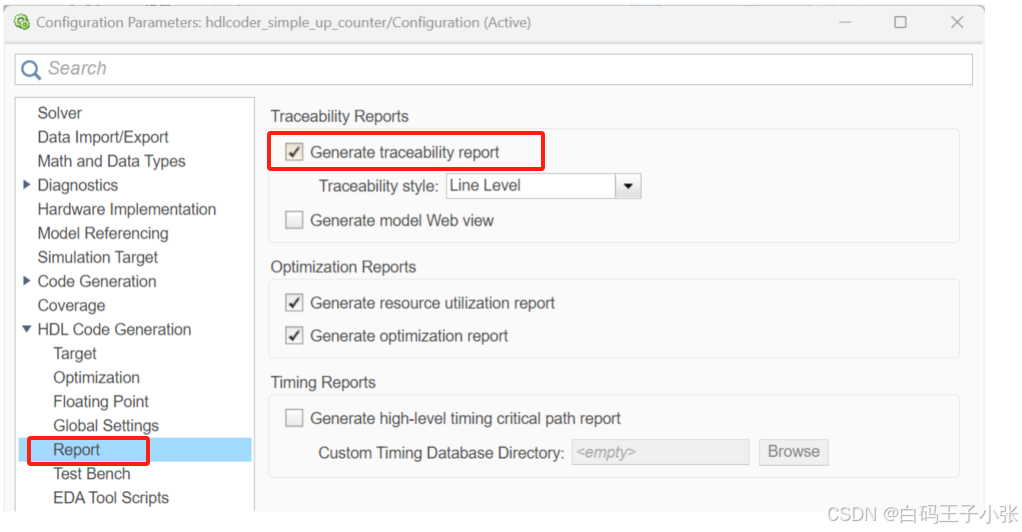Open Global Settings pane
This screenshot has height=532, width=1022.
click(x=106, y=426)
